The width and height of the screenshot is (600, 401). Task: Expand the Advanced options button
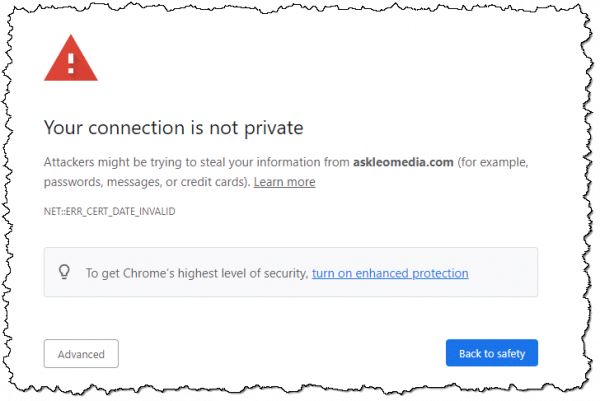(81, 354)
